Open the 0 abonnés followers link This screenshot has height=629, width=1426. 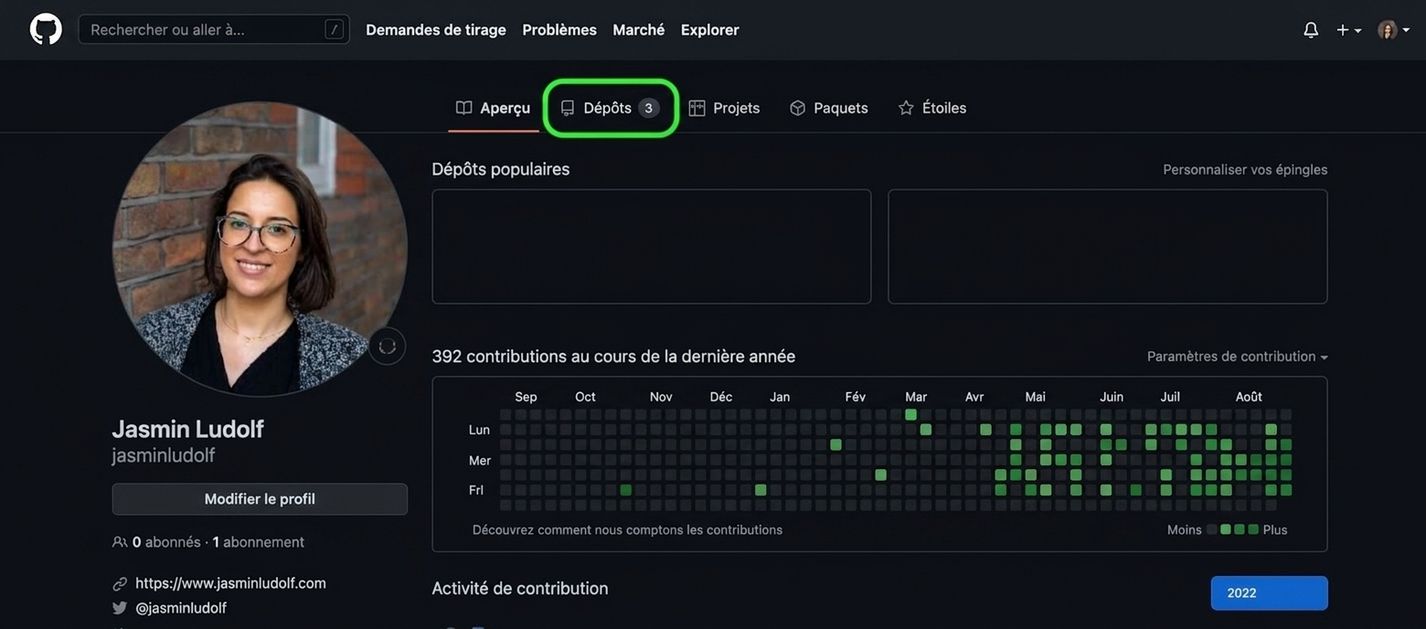click(x=166, y=542)
